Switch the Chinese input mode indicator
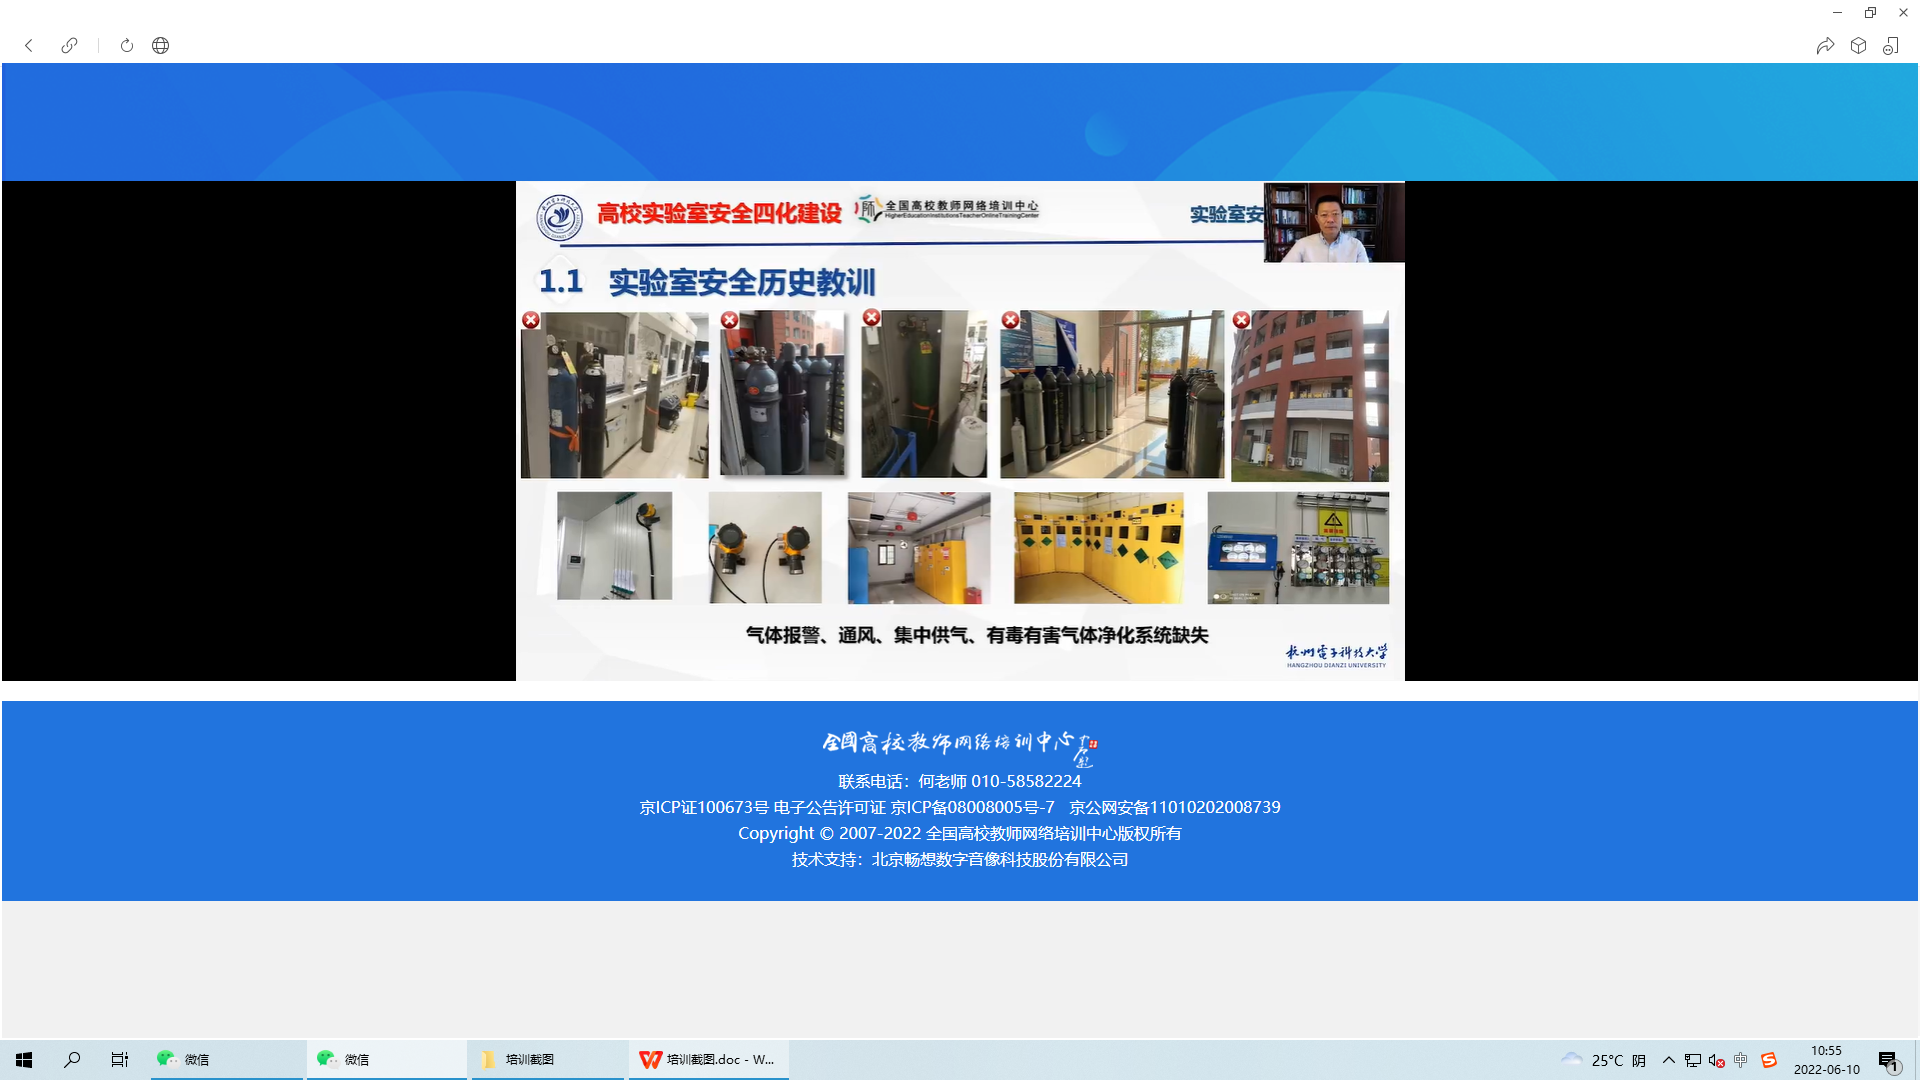 (1741, 1060)
